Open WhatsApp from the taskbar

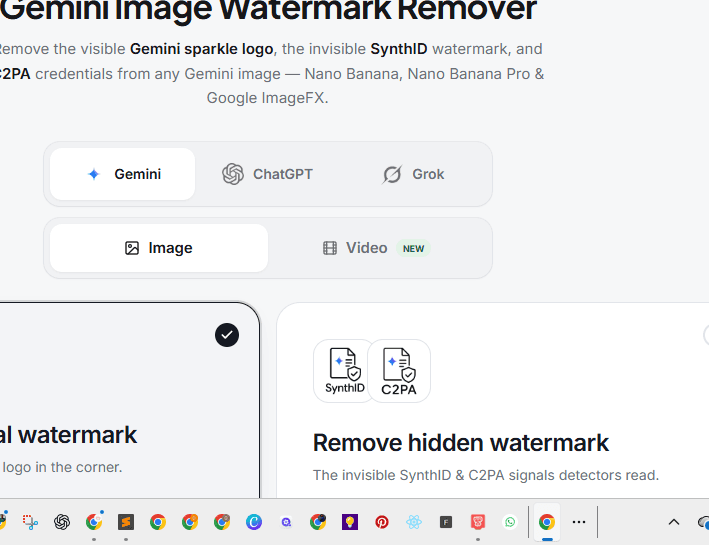pyautogui.click(x=510, y=522)
